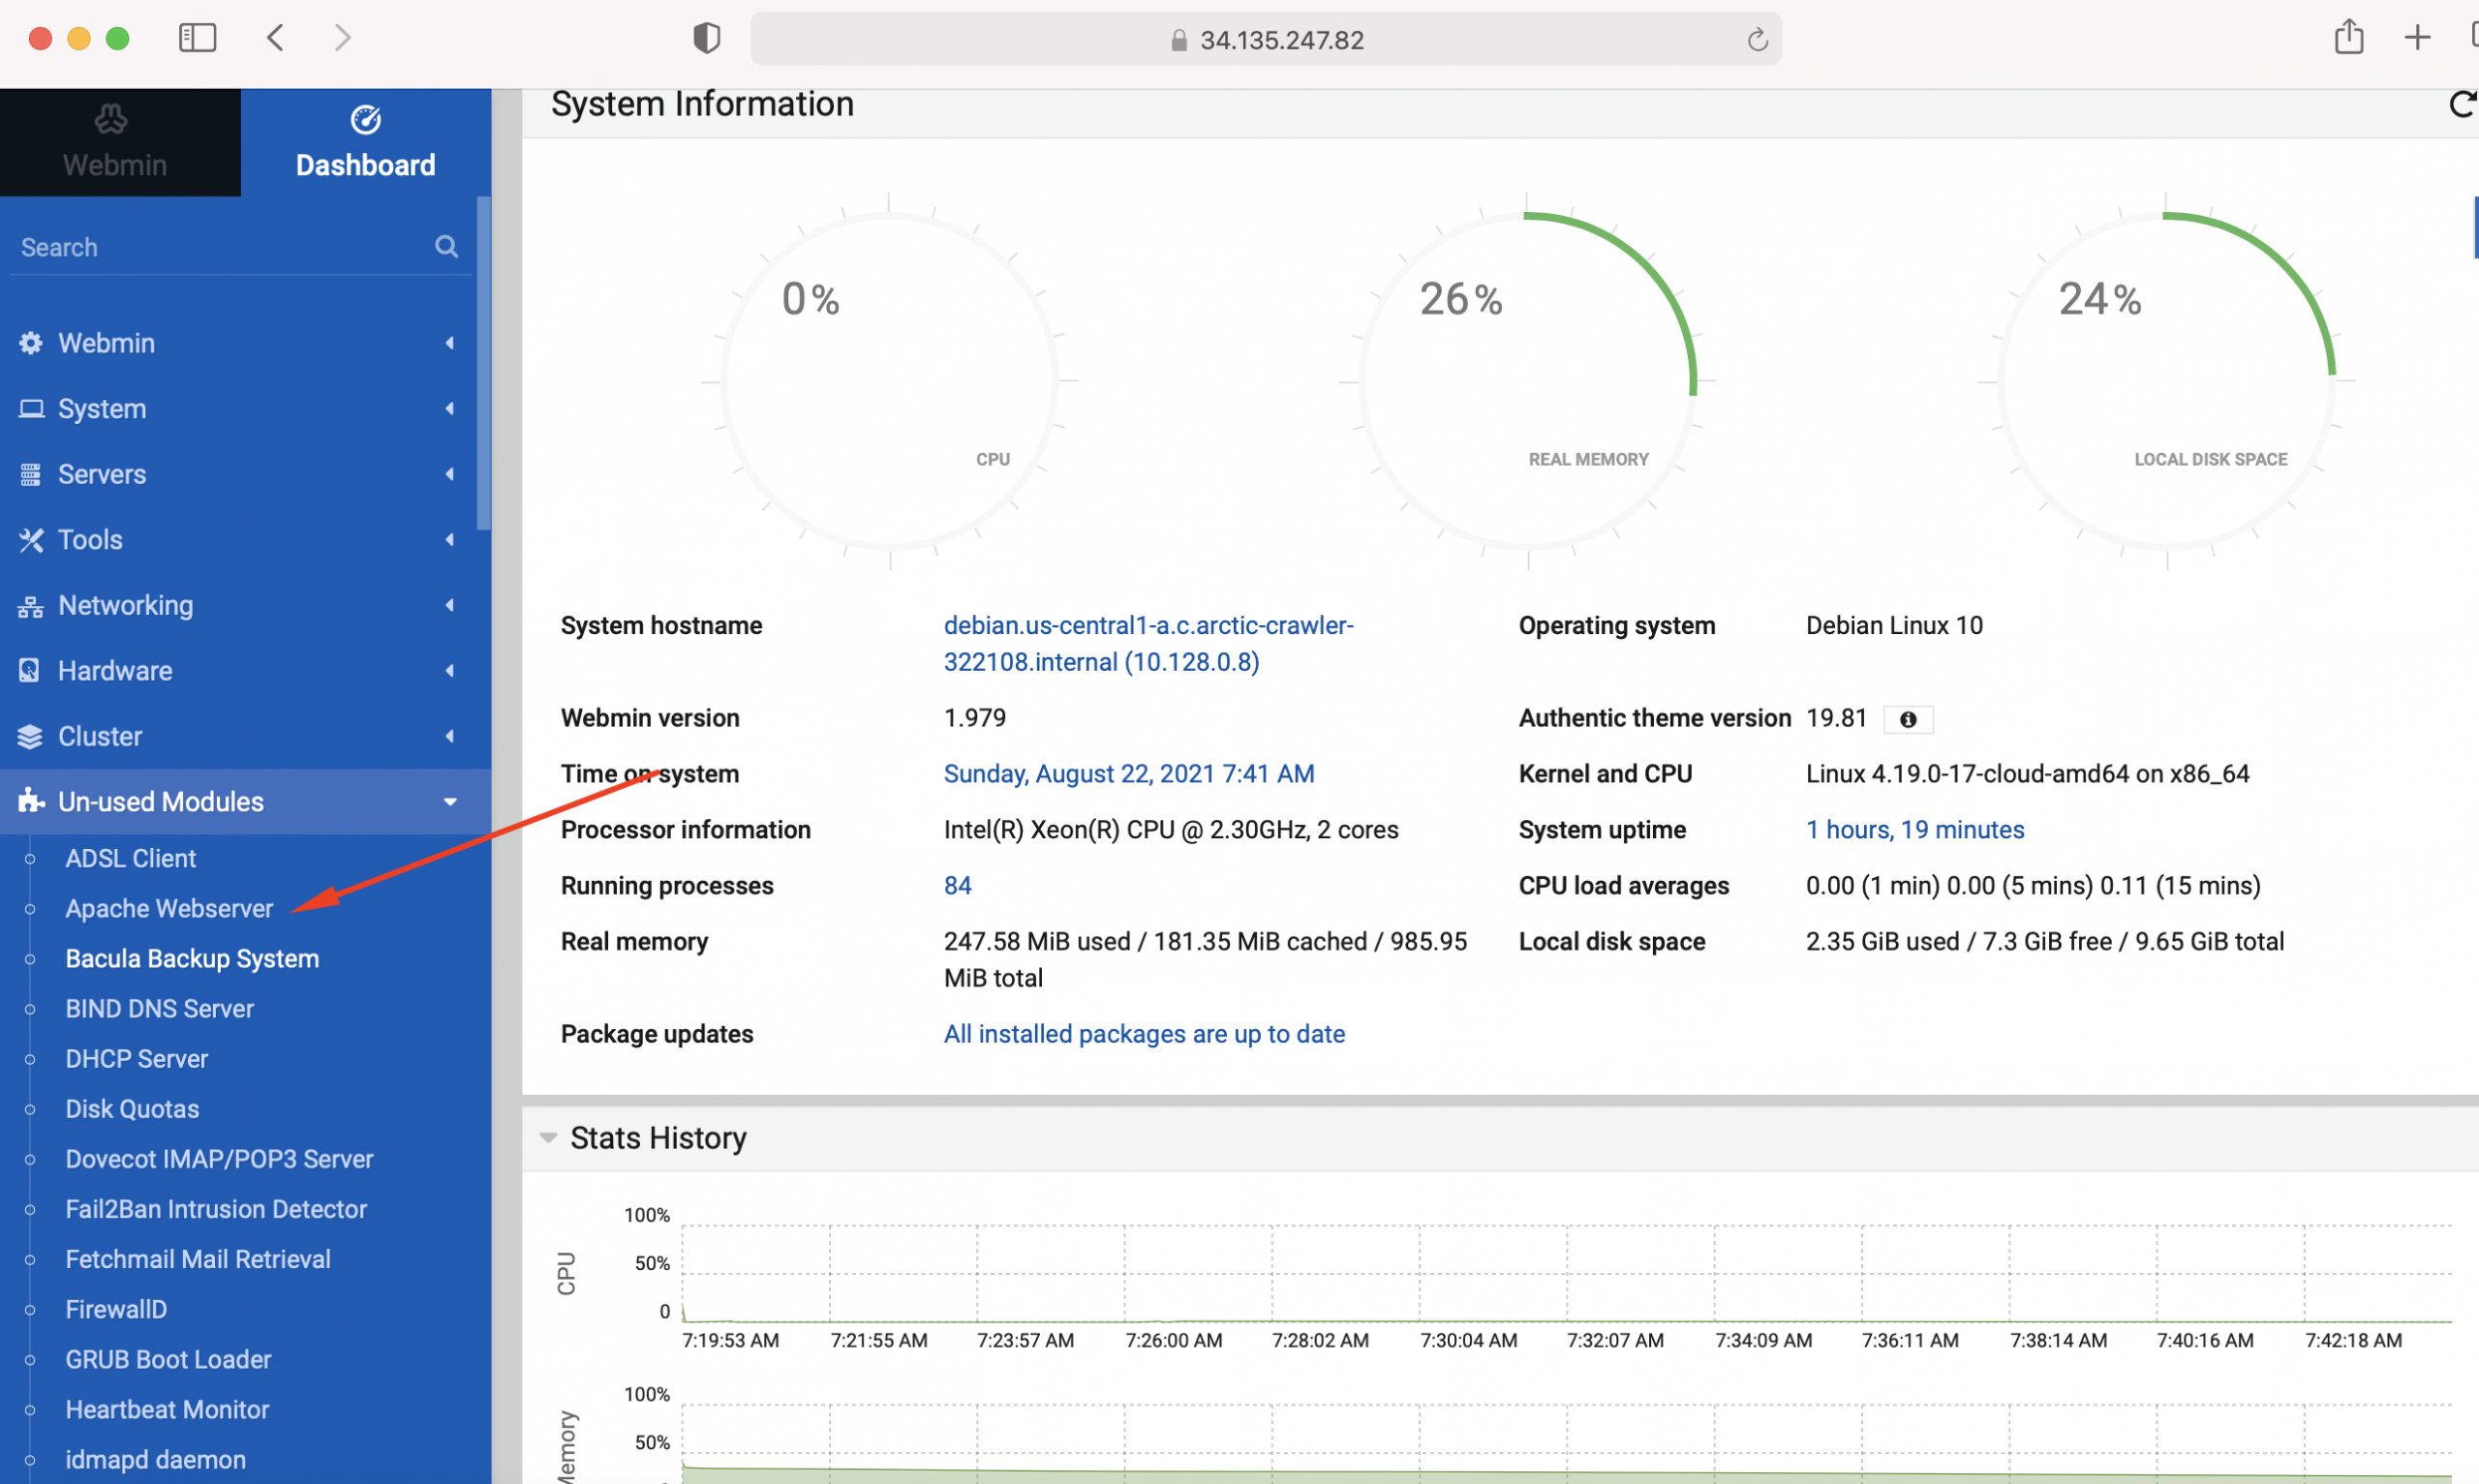Open idmapd daemon module

click(x=155, y=1459)
